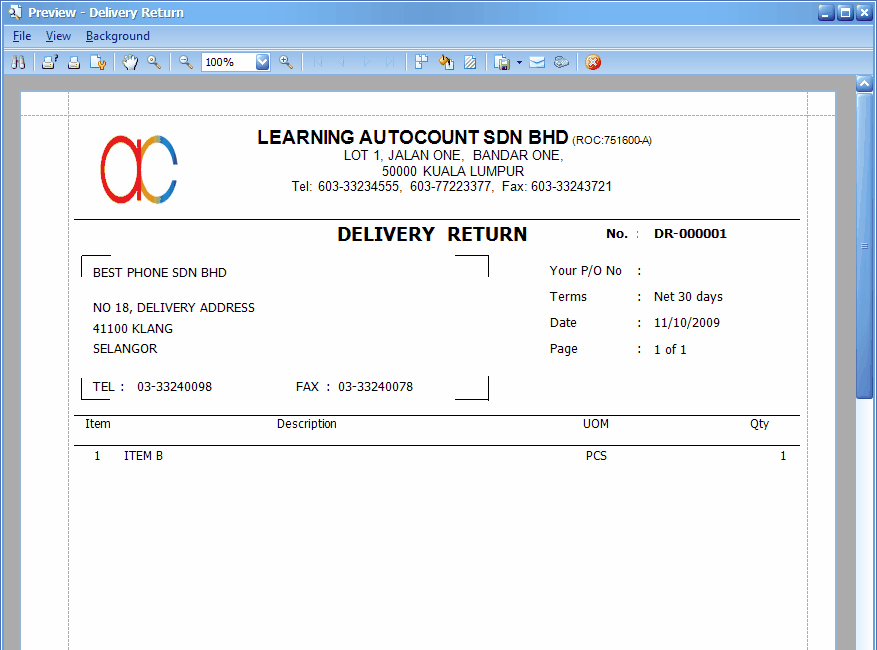Click the LOT 1, JALAN ONE address line
The height and width of the screenshot is (650, 877).
coord(454,156)
